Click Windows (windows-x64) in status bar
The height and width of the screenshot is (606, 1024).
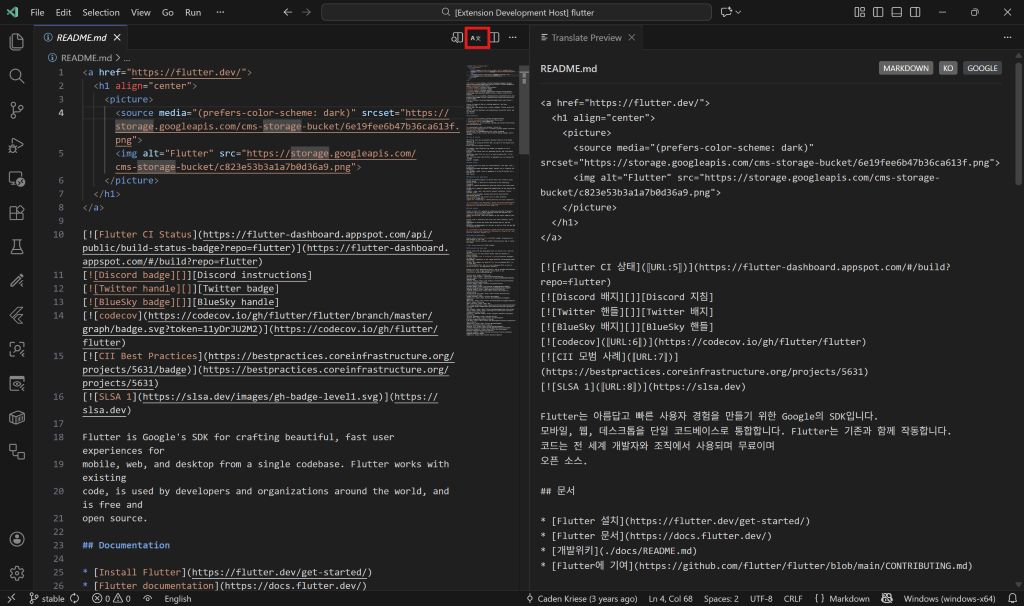coord(949,598)
